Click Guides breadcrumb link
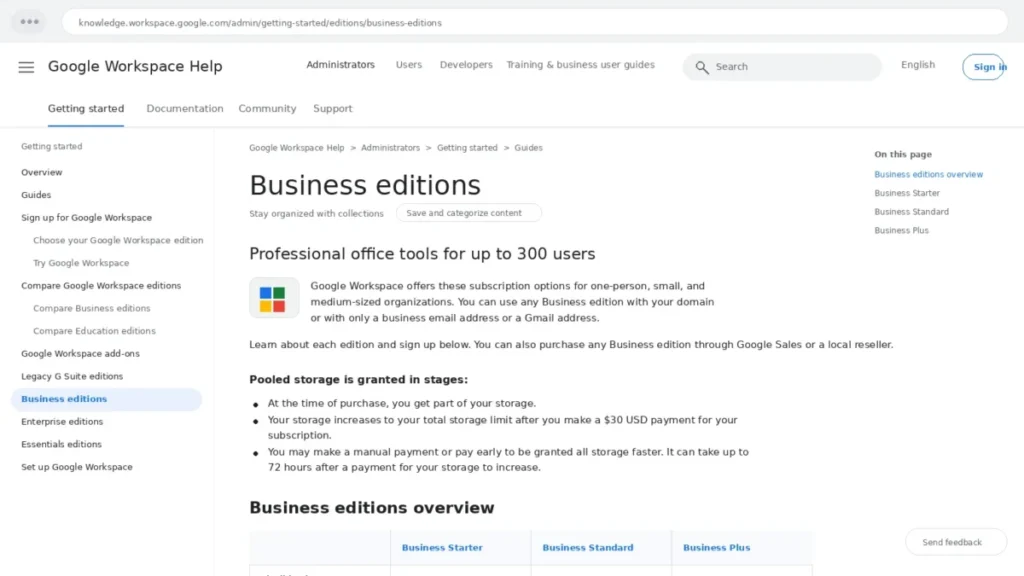This screenshot has width=1024, height=576. coord(528,148)
